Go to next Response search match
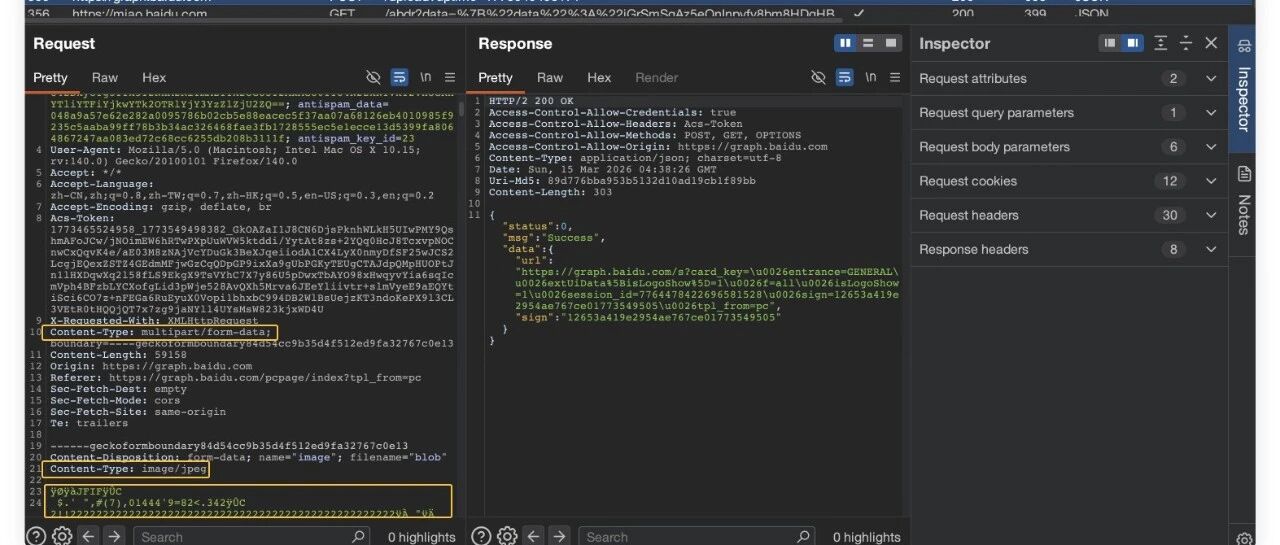This screenshot has height=545, width=1280. point(559,536)
